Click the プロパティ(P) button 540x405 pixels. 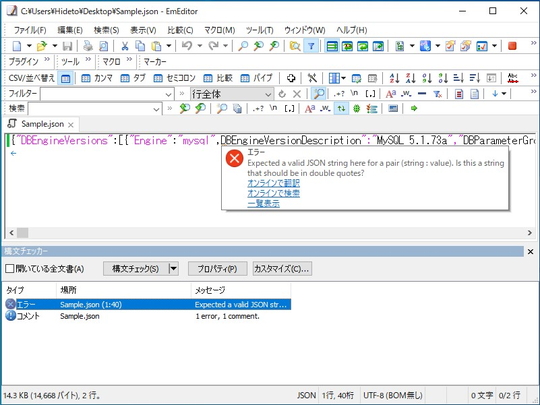(x=217, y=269)
